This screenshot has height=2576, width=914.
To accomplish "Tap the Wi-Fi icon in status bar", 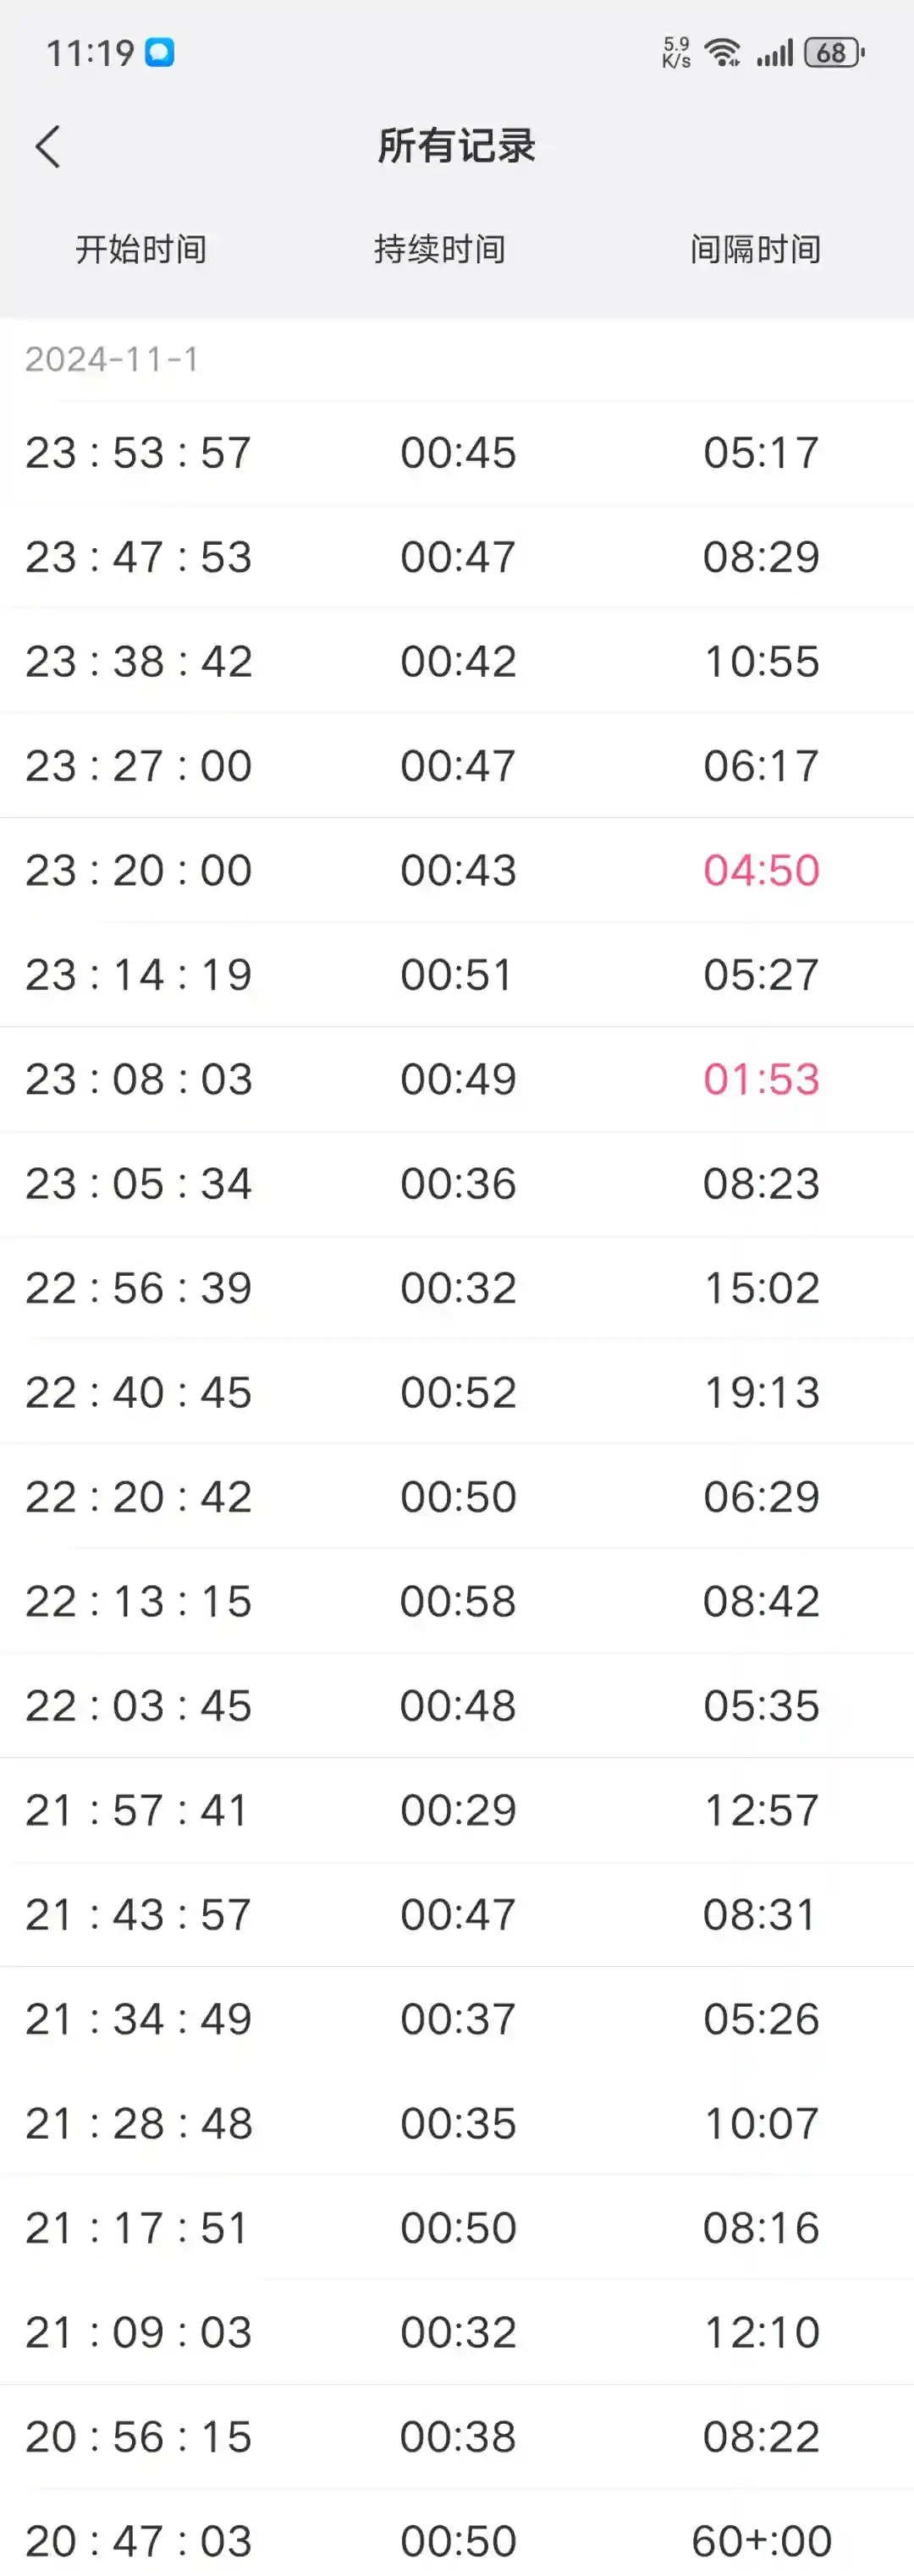I will [722, 52].
